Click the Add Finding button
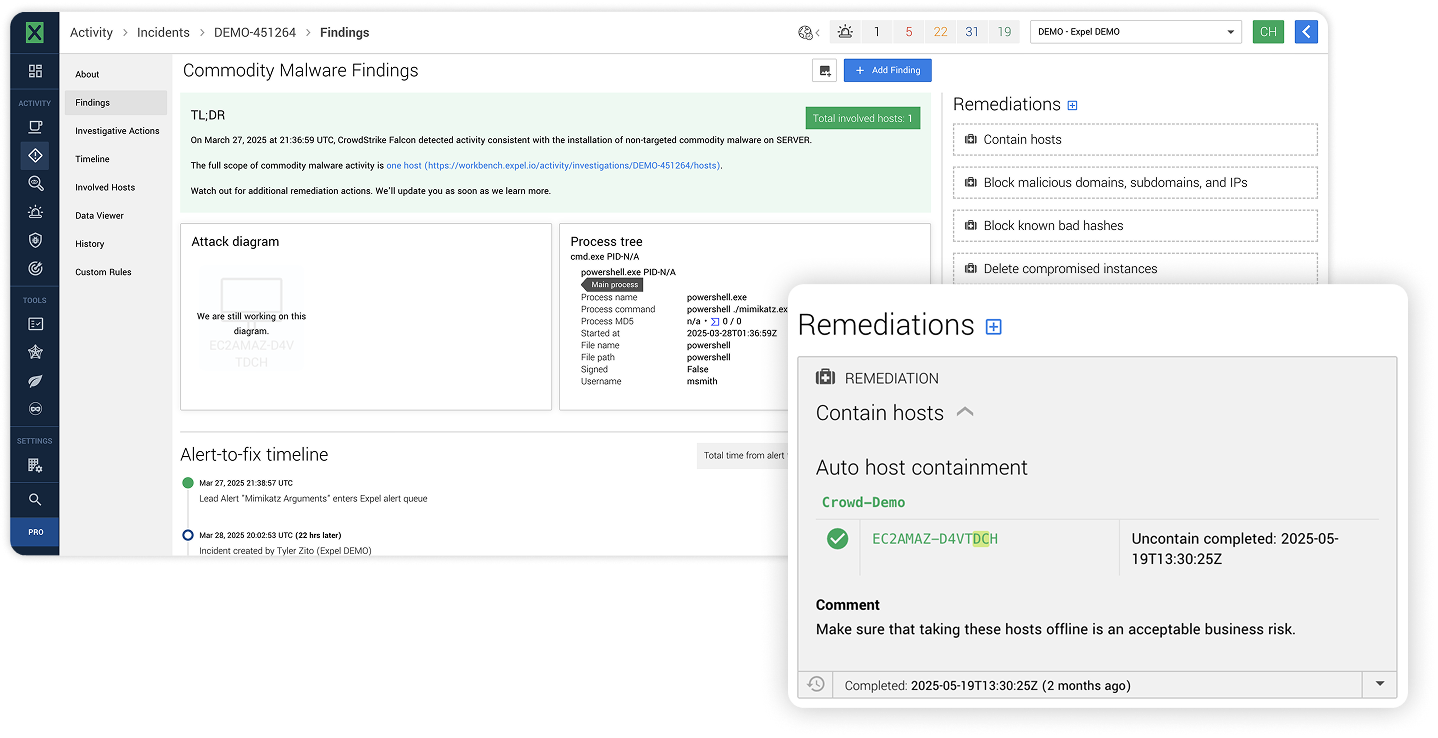1438x738 pixels. pyautogui.click(x=887, y=70)
